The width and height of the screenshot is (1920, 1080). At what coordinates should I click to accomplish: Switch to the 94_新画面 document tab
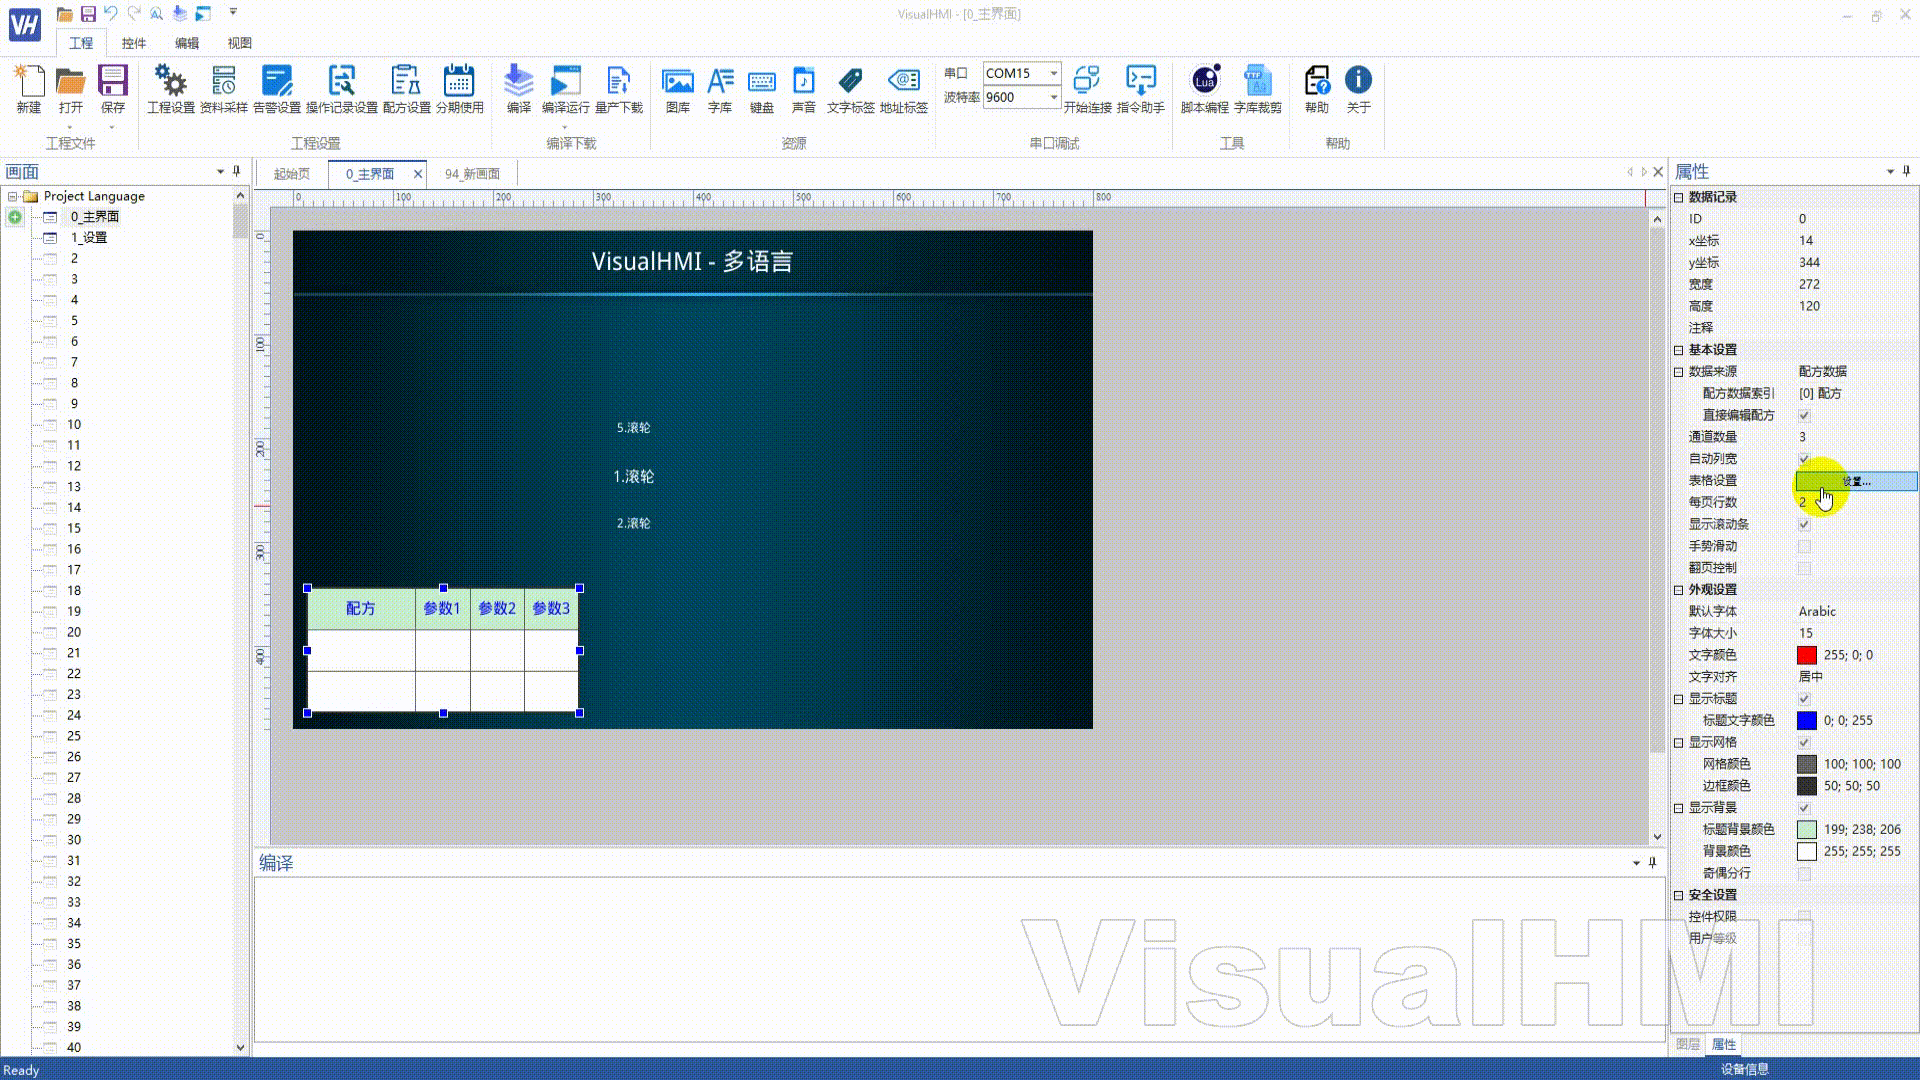pos(472,174)
